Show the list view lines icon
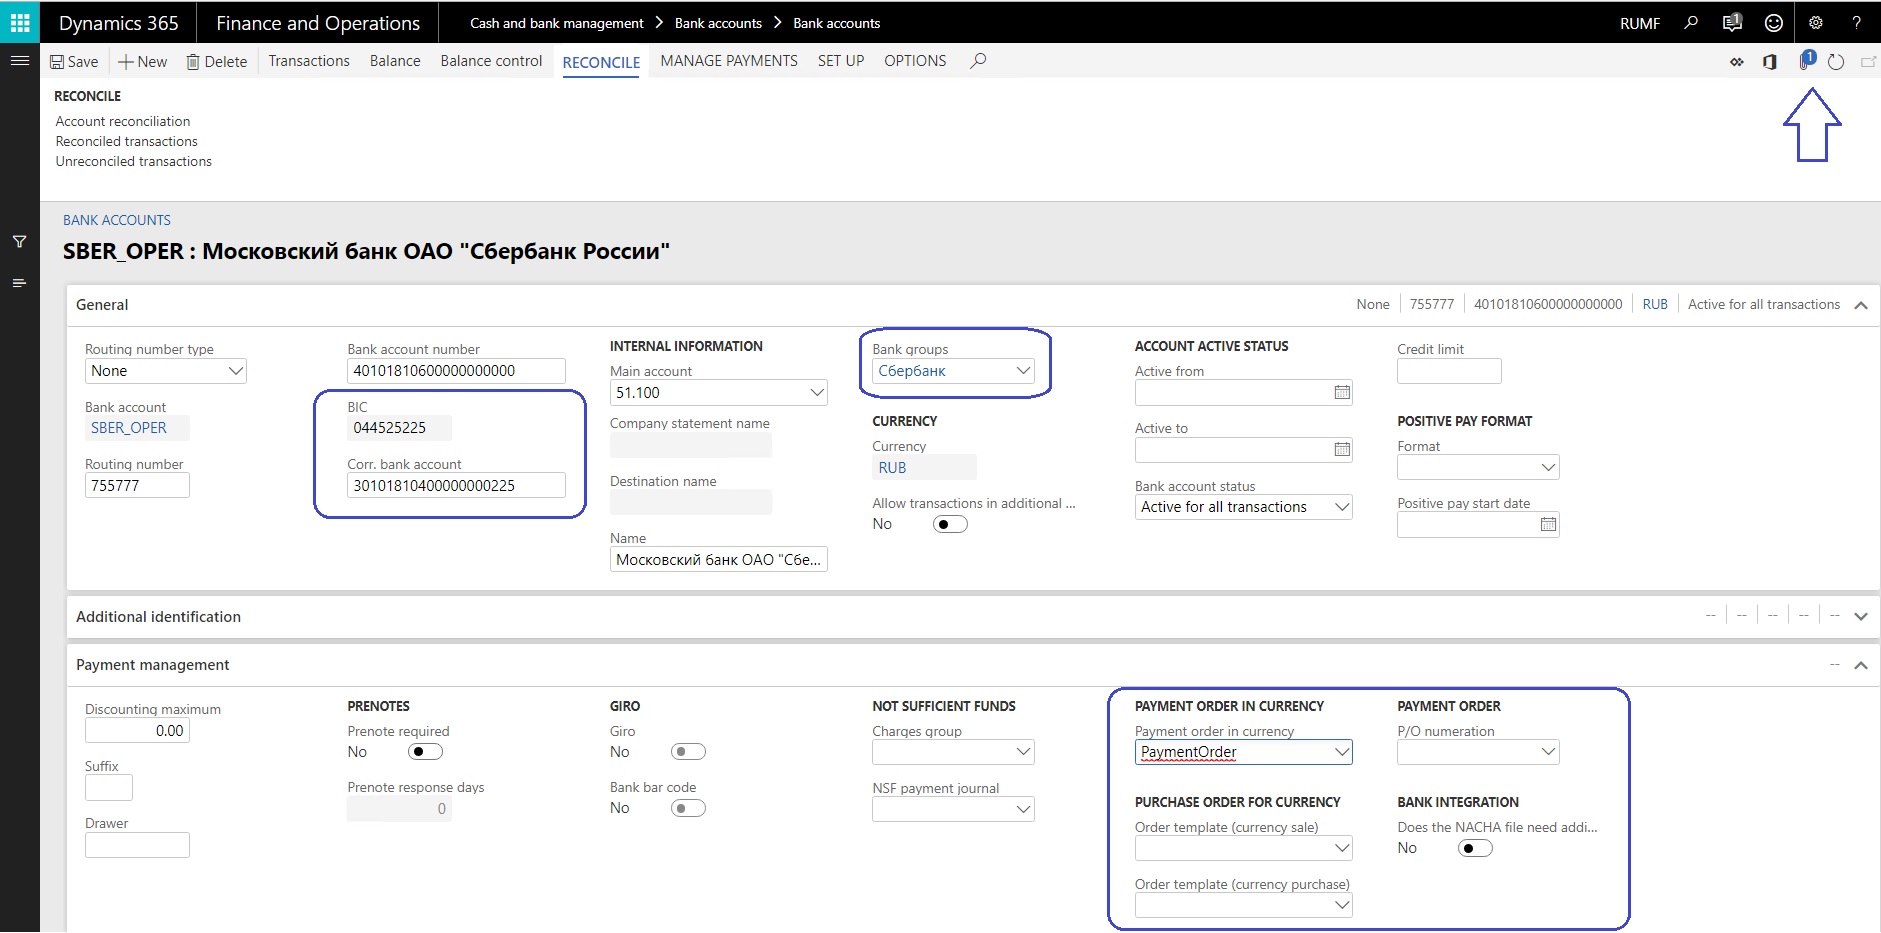The height and width of the screenshot is (933, 1881). pyautogui.click(x=19, y=283)
